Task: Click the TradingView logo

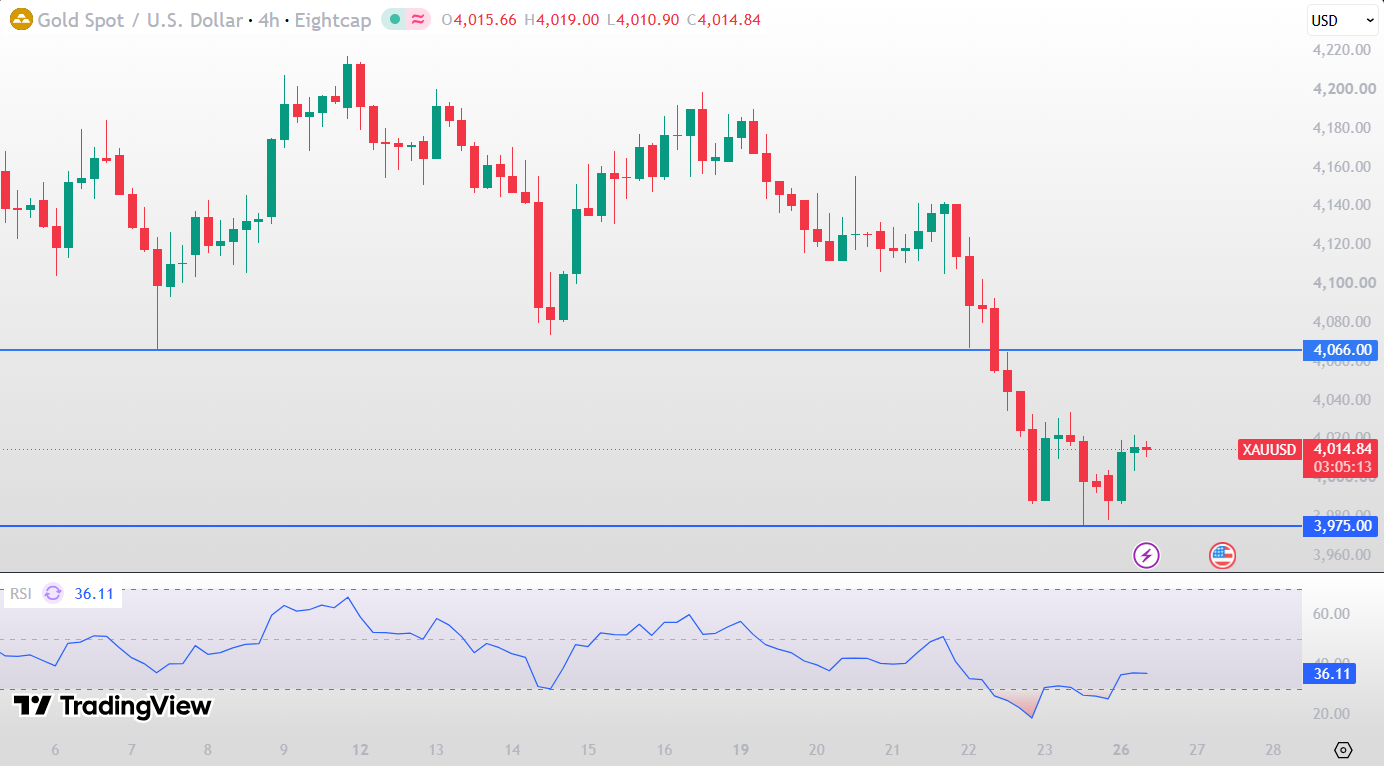Action: pos(112,706)
